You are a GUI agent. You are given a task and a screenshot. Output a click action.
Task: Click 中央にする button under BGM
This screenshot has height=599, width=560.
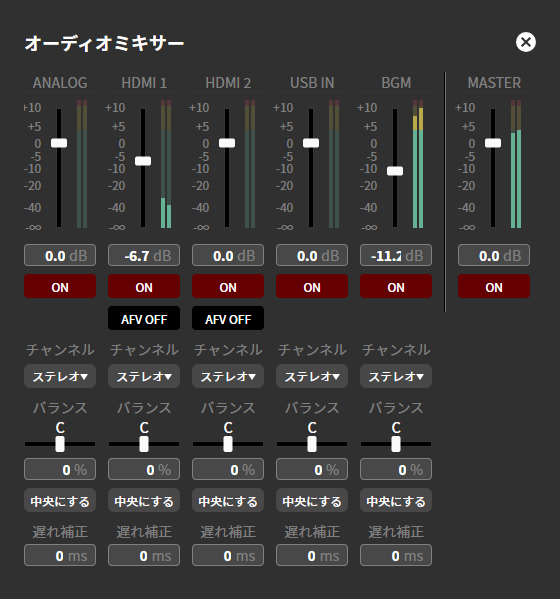point(396,500)
